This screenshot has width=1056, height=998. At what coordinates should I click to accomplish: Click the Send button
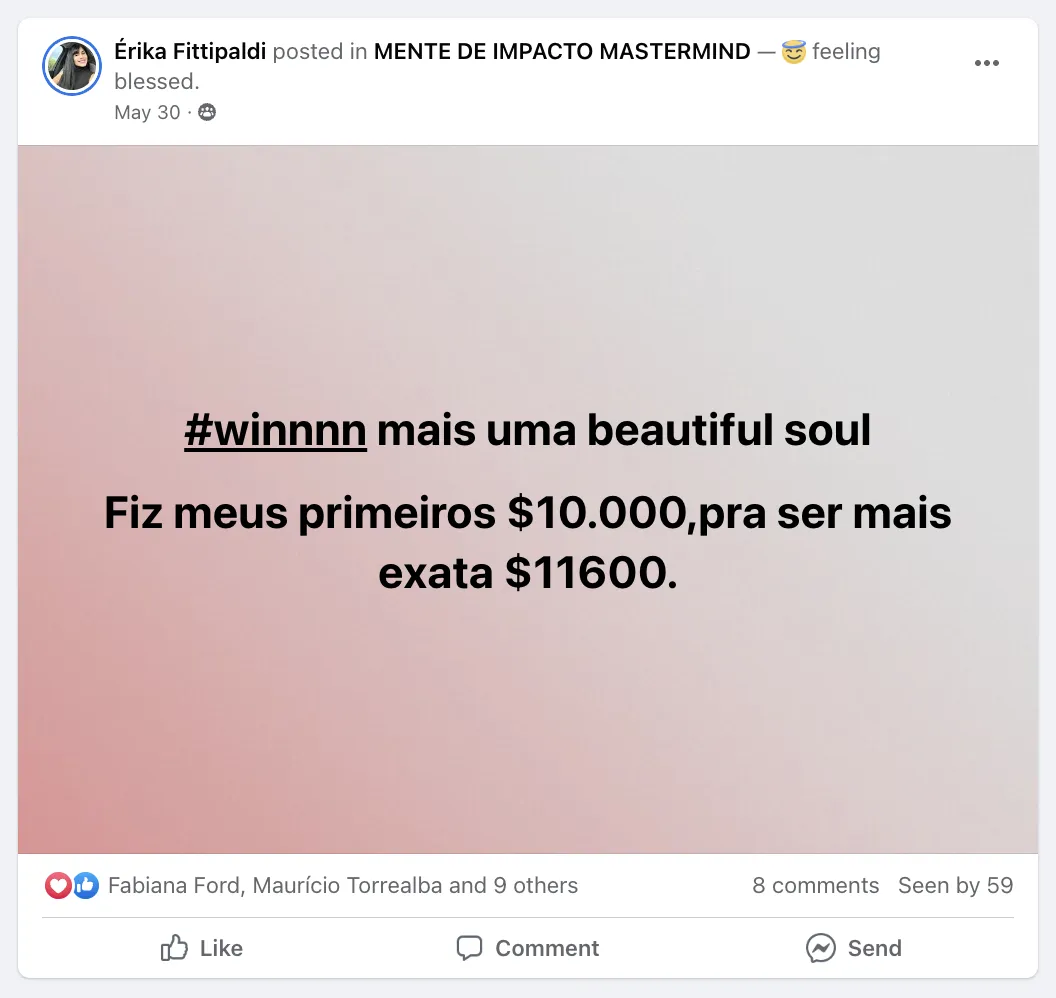pyautogui.click(x=853, y=948)
